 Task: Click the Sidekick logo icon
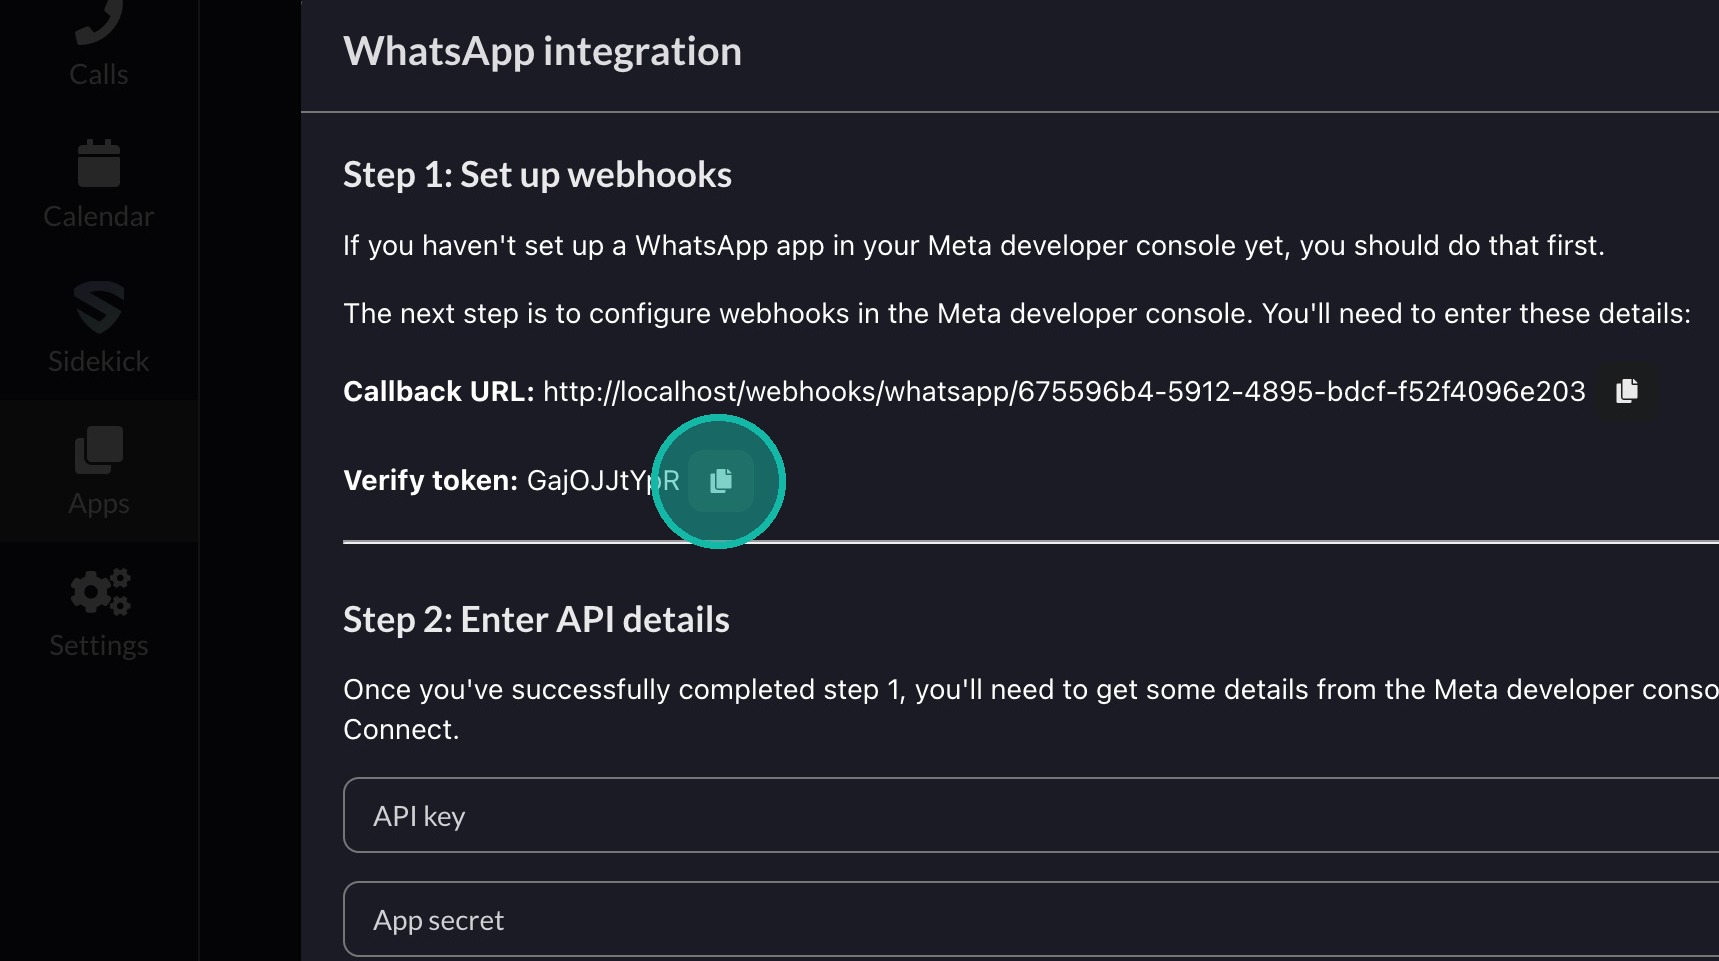98,307
